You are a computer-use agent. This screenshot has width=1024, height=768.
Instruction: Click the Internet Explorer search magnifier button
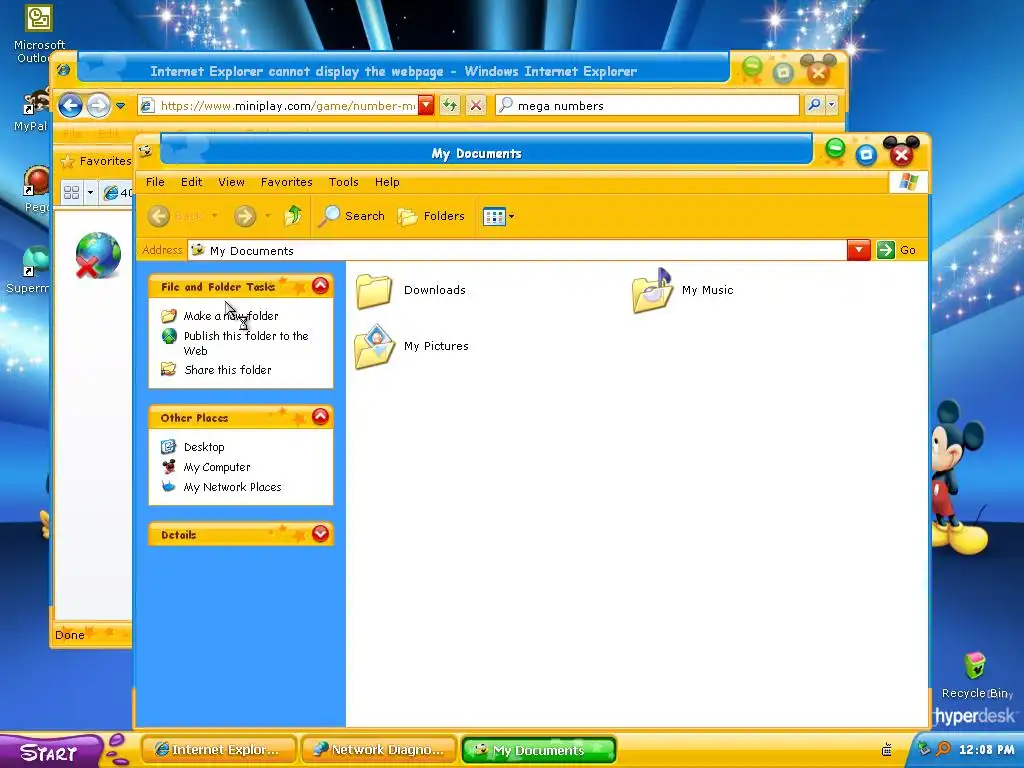[x=814, y=104]
